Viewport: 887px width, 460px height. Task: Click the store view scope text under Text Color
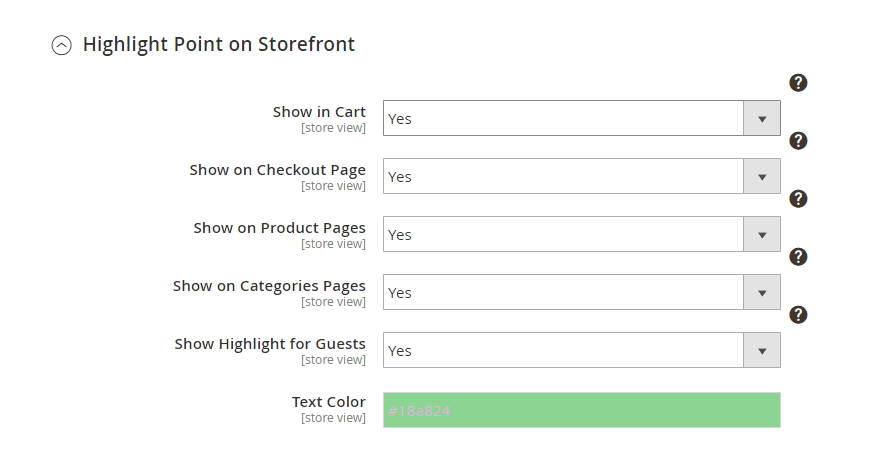point(333,418)
